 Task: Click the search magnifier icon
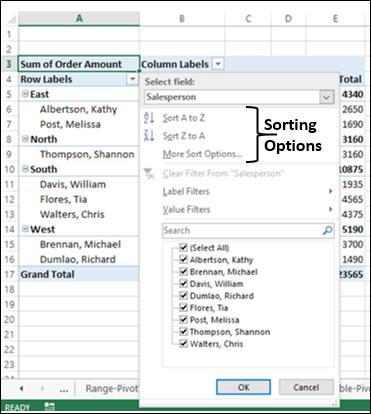click(328, 230)
